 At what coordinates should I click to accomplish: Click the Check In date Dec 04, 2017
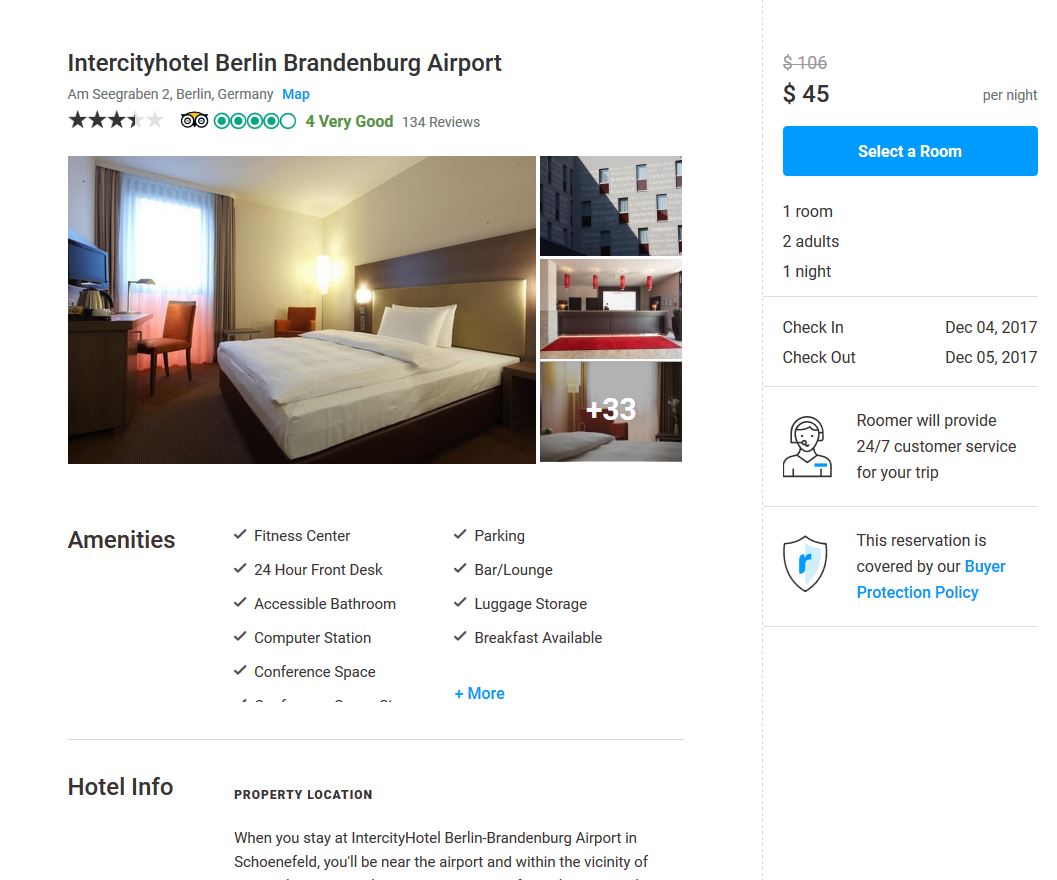point(991,328)
